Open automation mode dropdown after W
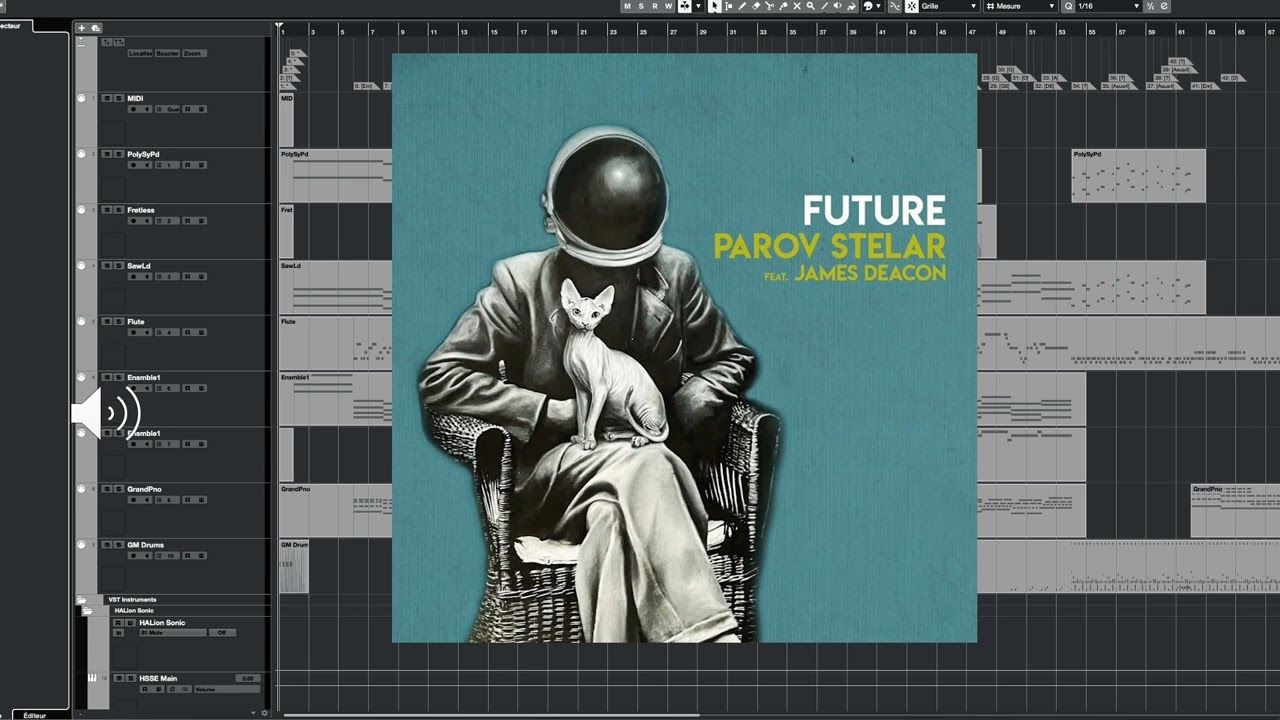Screen dimensions: 1280x720 (698, 6)
